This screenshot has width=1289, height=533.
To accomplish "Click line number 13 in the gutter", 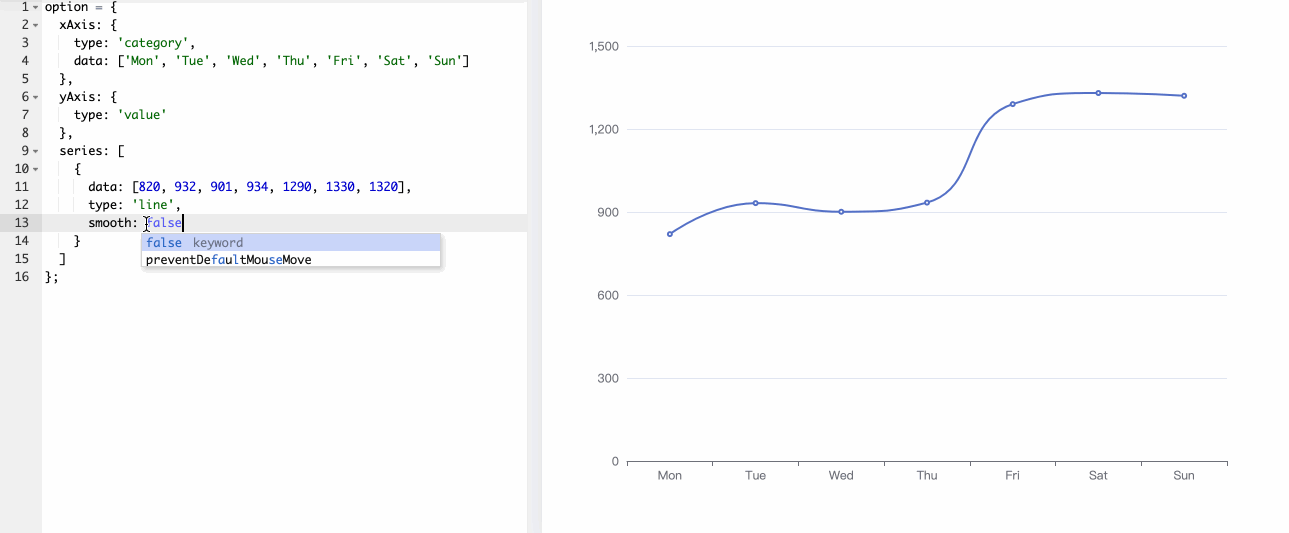I will tap(22, 223).
